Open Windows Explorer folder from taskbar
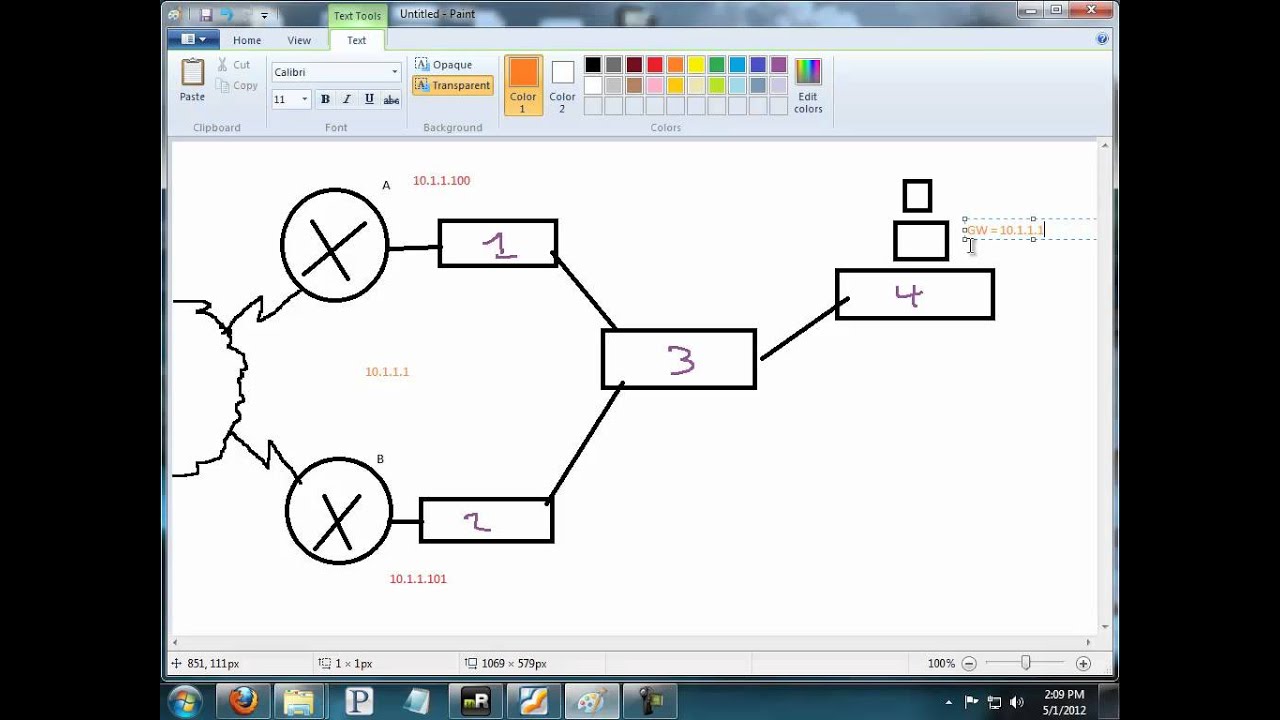The image size is (1280, 720). [x=300, y=701]
